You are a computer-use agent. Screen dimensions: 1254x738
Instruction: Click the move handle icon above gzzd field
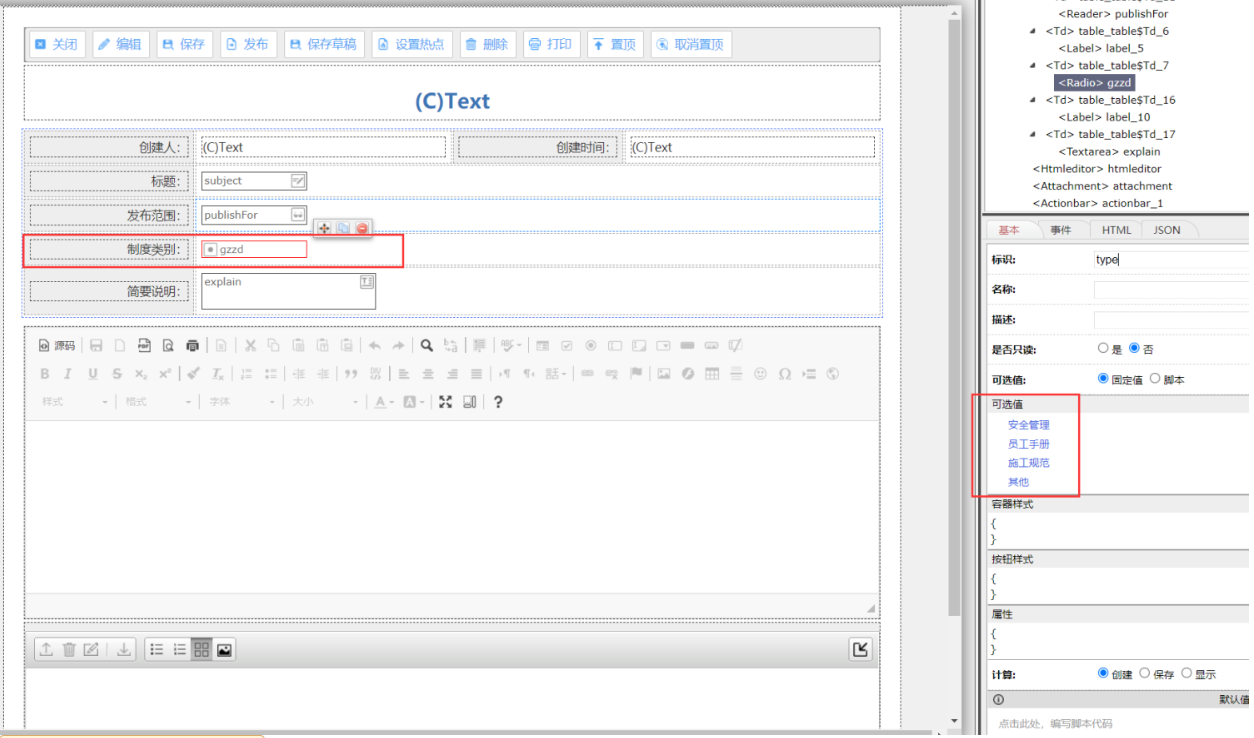pos(324,229)
